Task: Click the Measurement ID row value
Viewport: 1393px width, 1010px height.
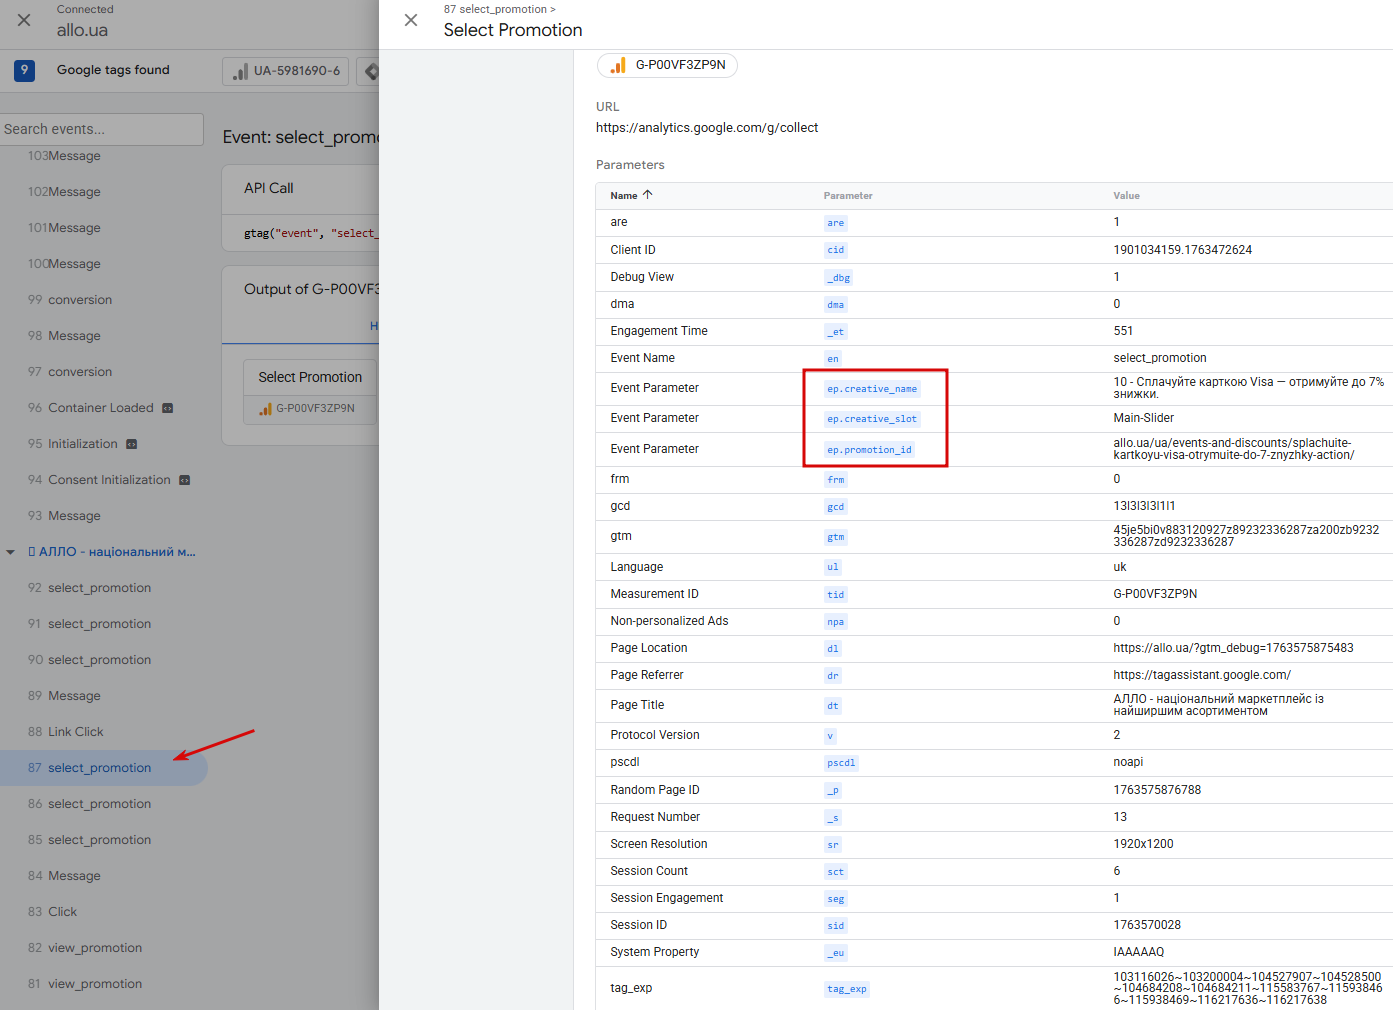Action: (x=1155, y=594)
